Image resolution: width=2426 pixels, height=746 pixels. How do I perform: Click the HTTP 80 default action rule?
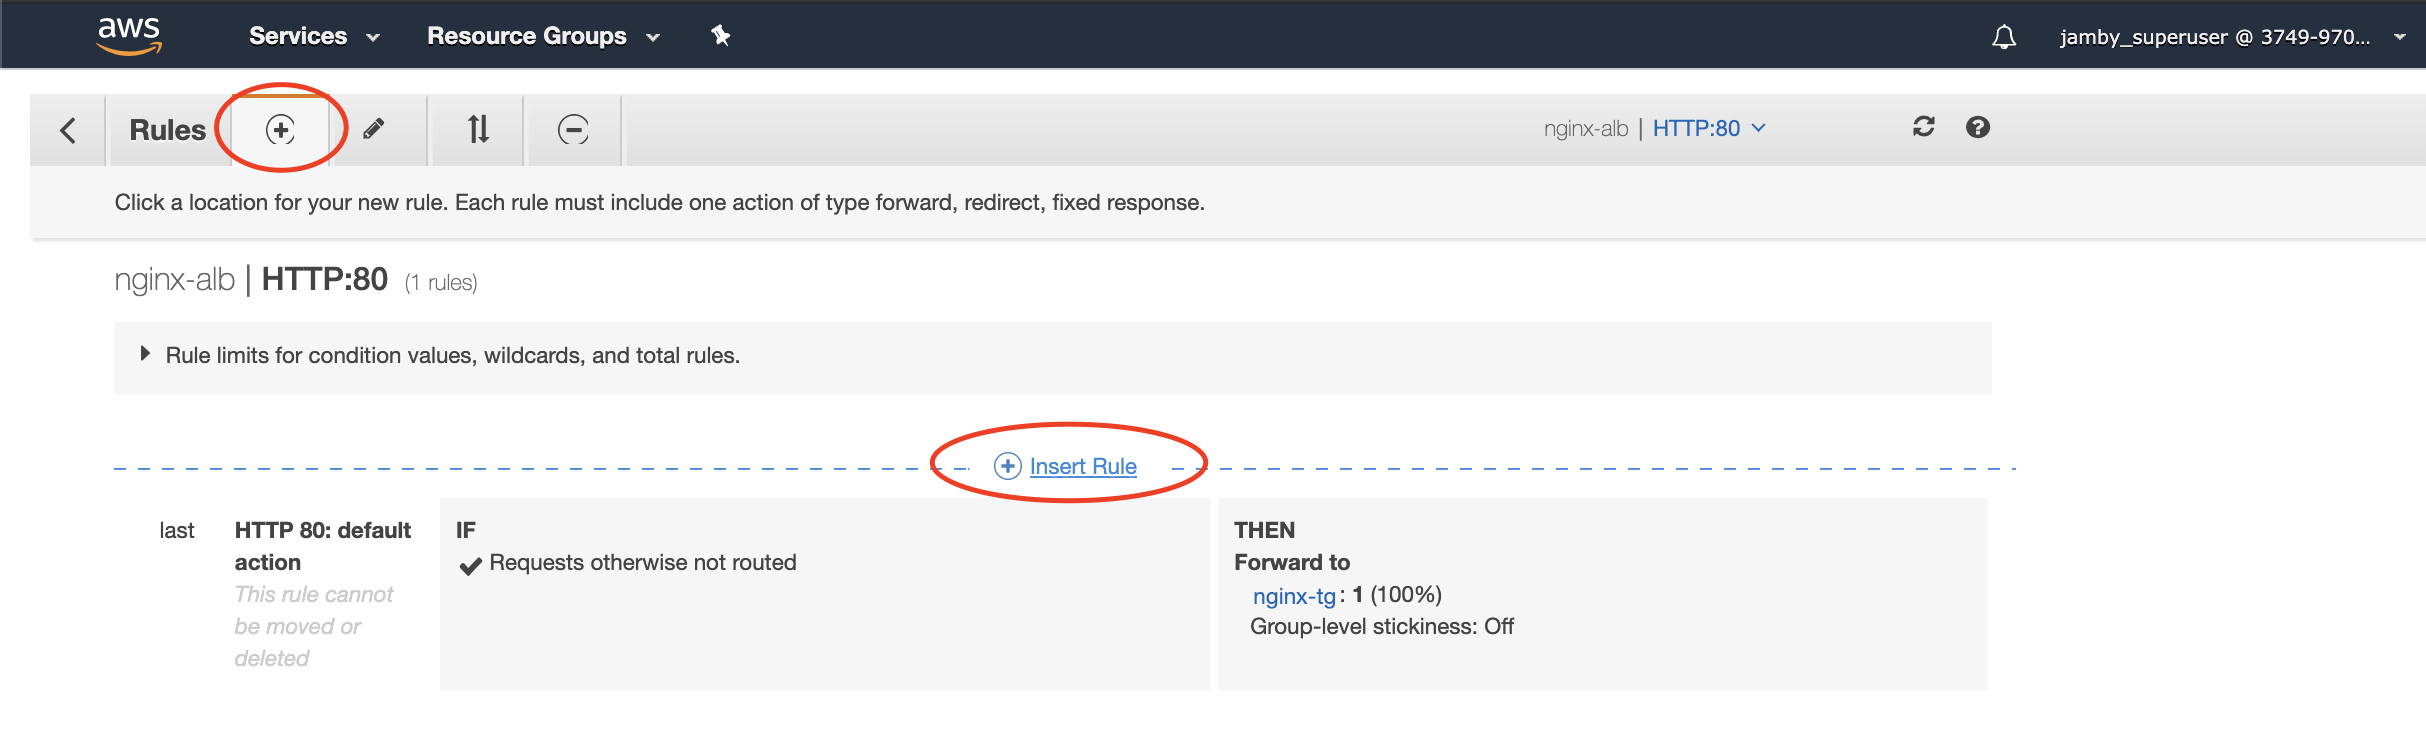point(322,546)
